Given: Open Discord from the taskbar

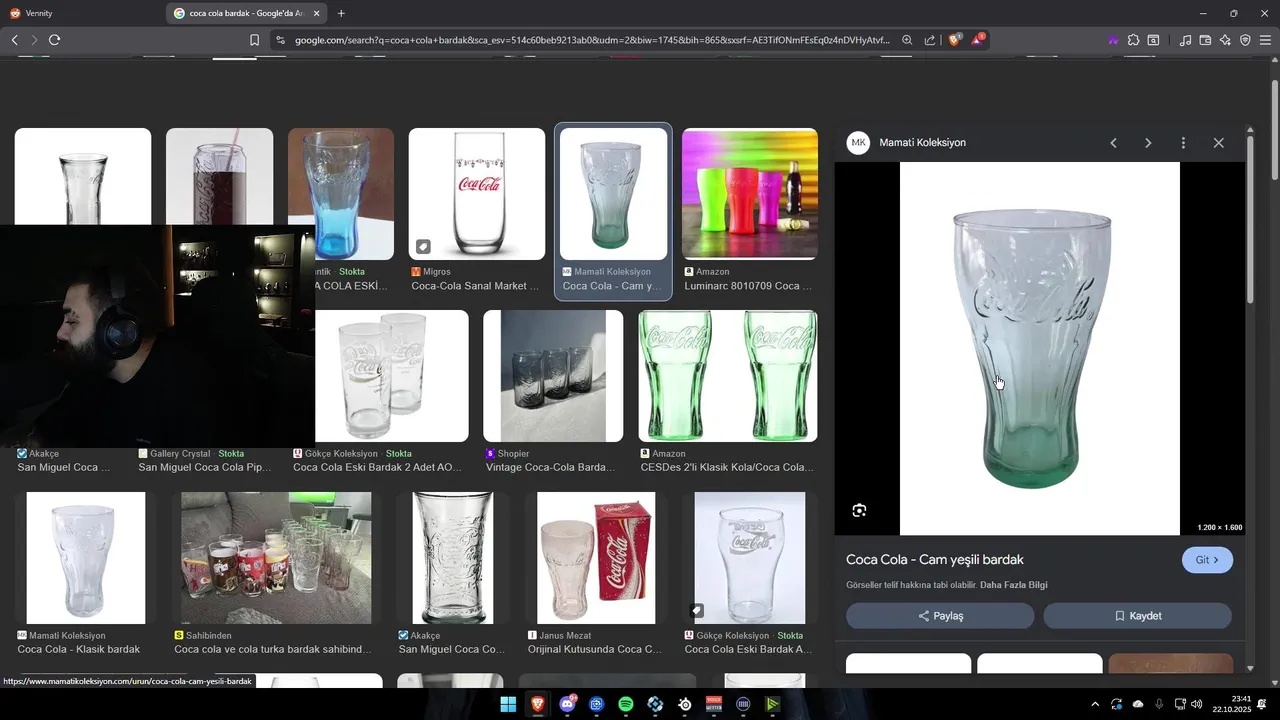Looking at the screenshot, I should (x=568, y=704).
